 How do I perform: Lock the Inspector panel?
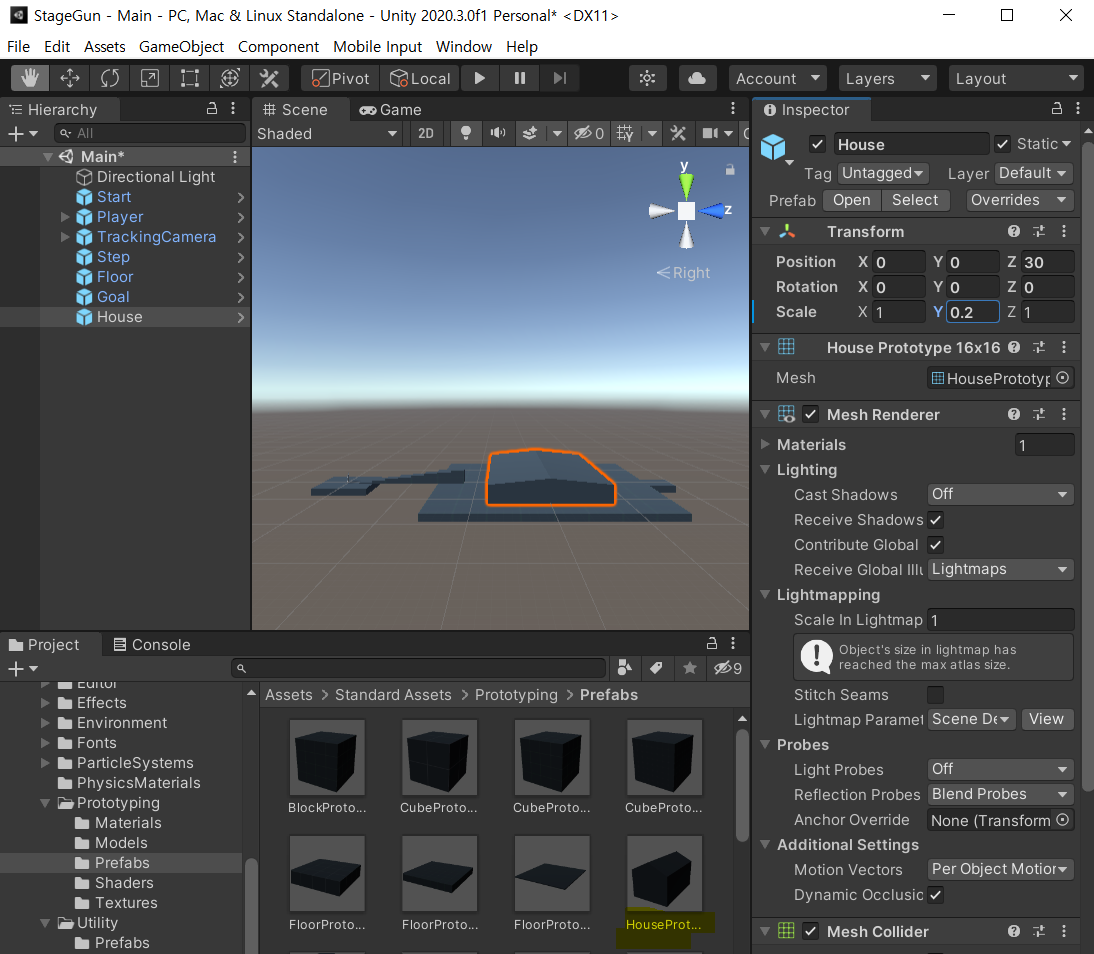point(1057,109)
